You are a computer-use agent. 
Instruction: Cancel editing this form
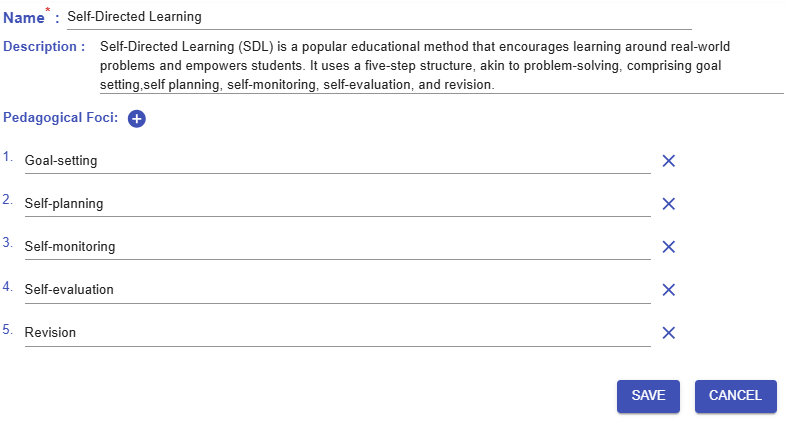(x=735, y=396)
